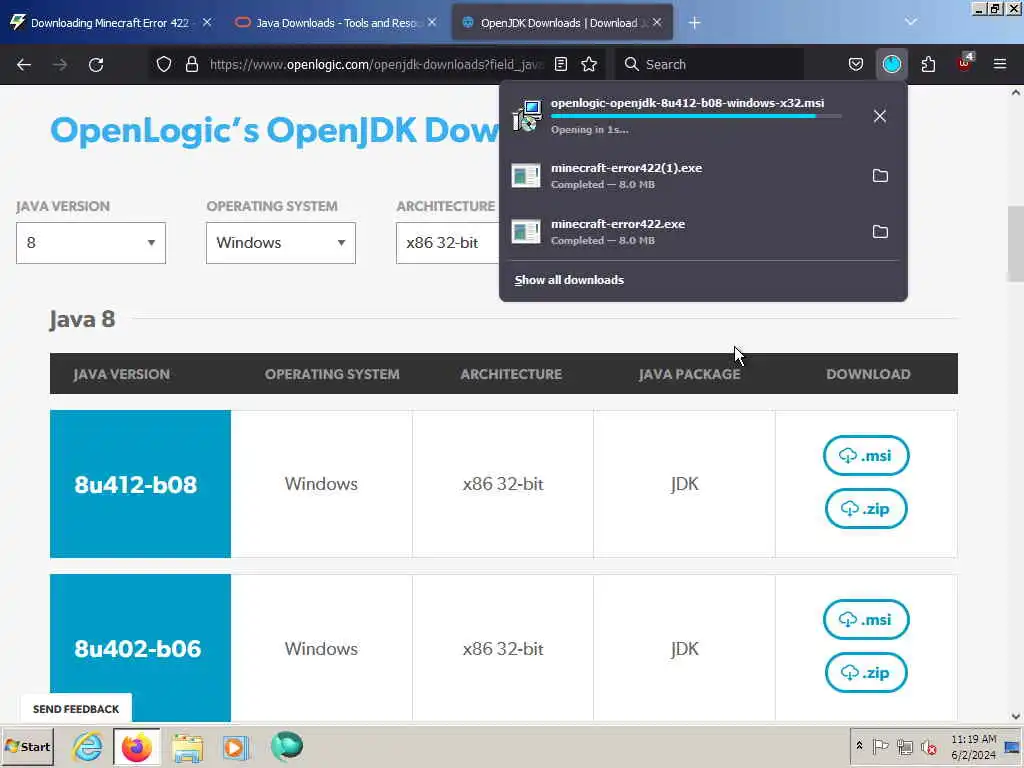This screenshot has height=768, width=1024.
Task: Close the Java Downloads tab
Action: tap(432, 22)
